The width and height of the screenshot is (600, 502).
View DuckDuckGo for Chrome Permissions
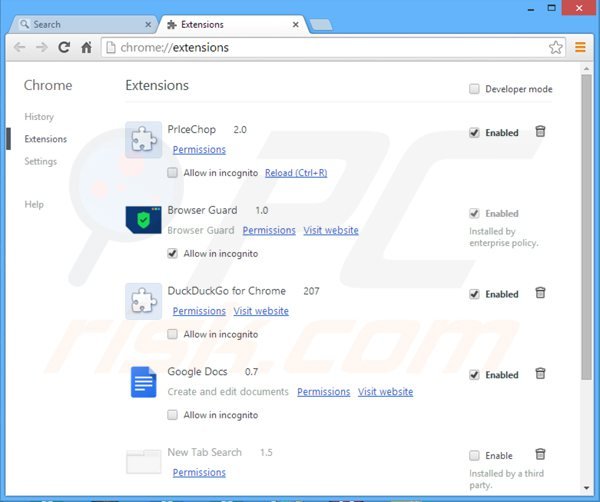point(199,311)
